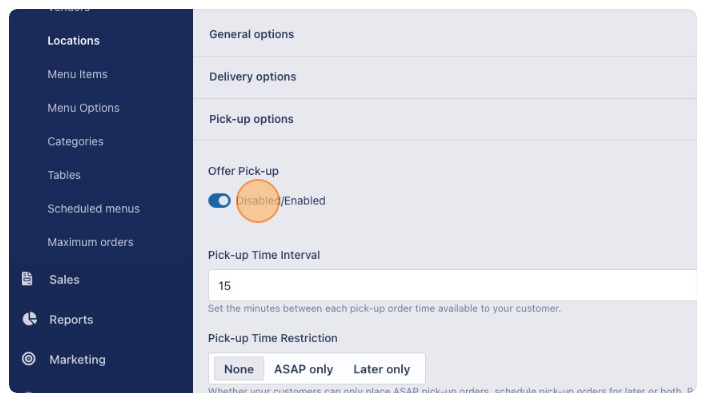Screen dimensions: 704x399
Task: Open Scheduled menus sidebar link
Action: pyautogui.click(x=93, y=209)
